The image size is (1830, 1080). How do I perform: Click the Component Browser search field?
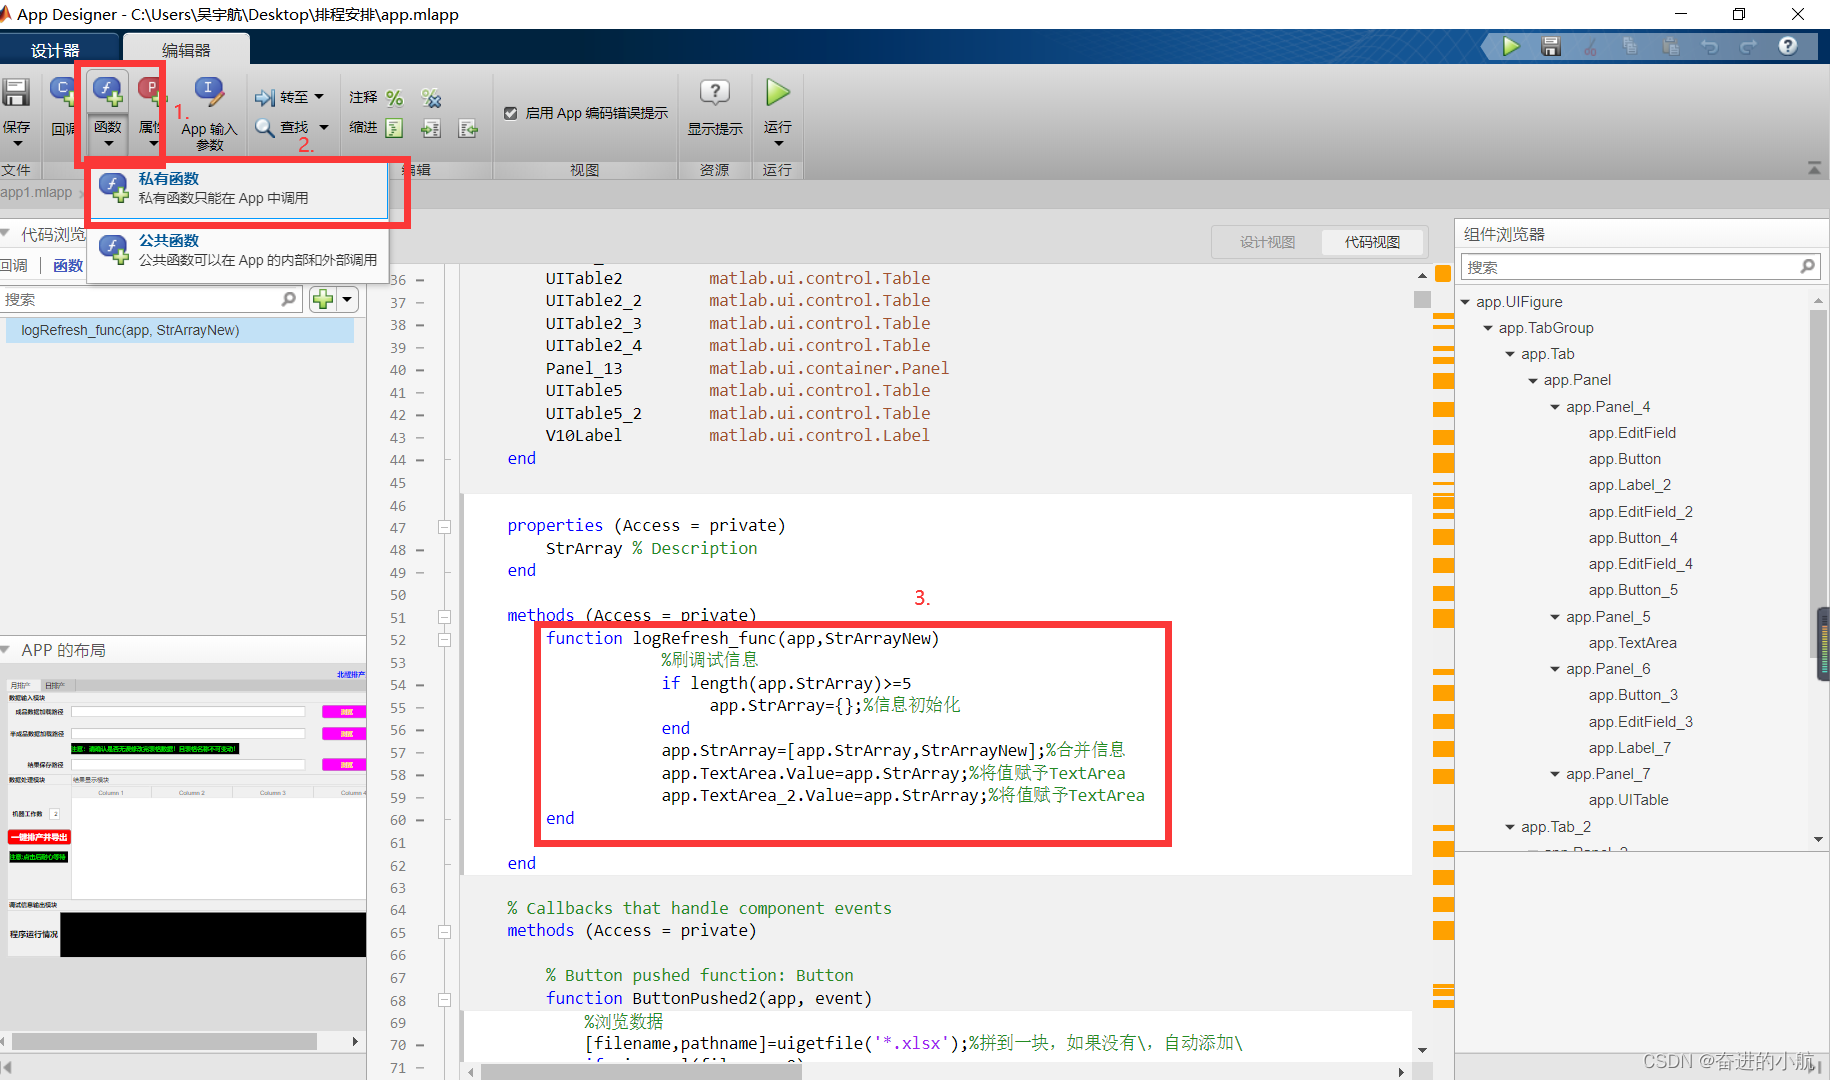[1638, 266]
